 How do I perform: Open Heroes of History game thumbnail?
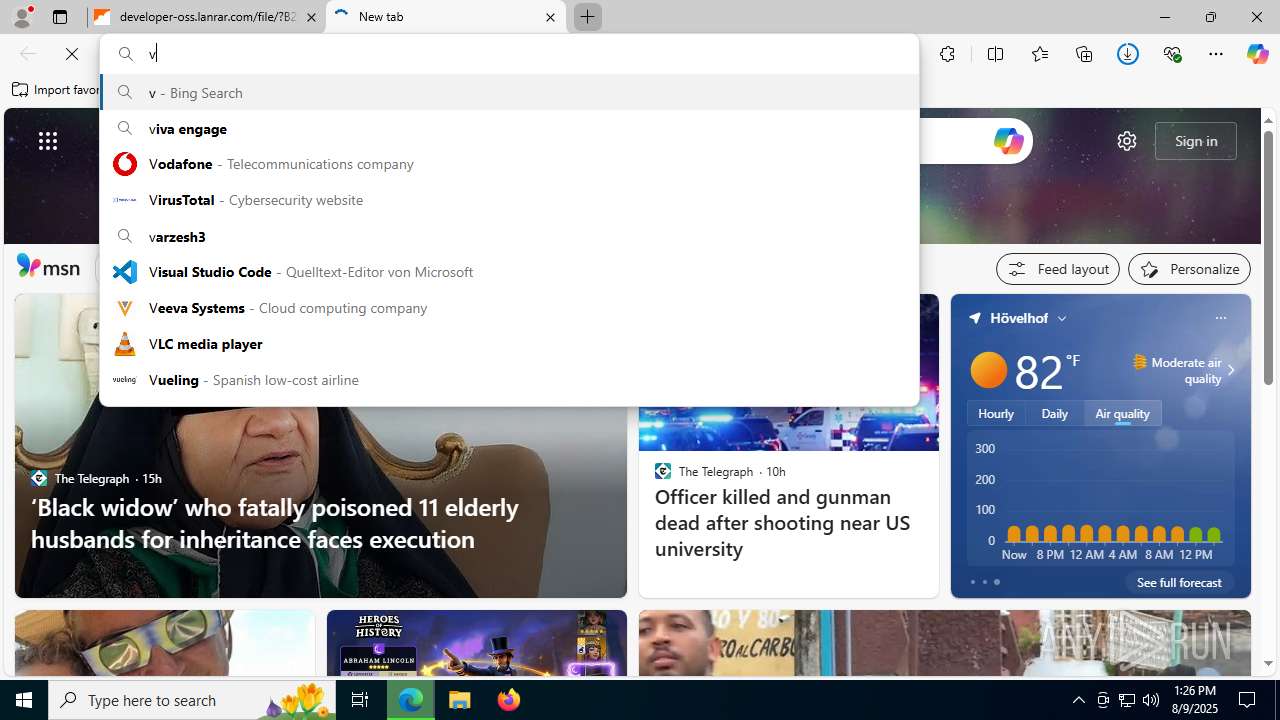[477, 643]
